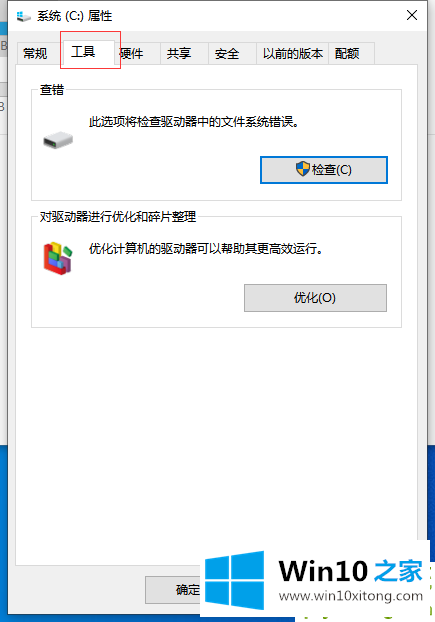Image resolution: width=435 pixels, height=622 pixels.
Task: Click the drive icon in the title bar
Action: click(23, 16)
